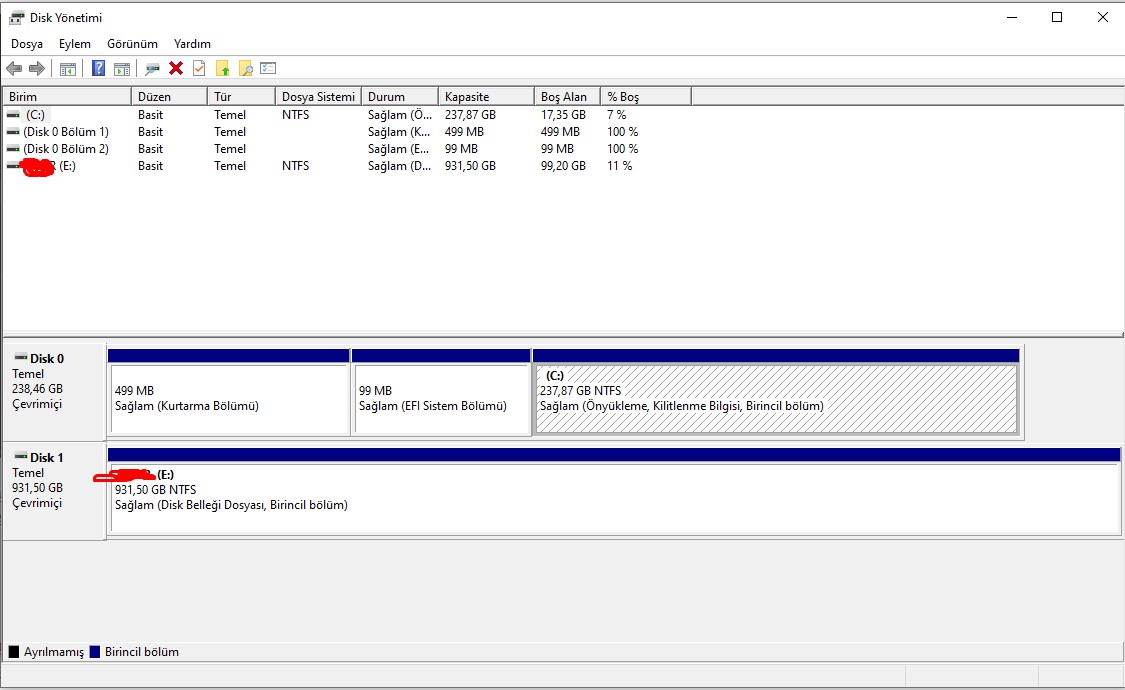The height and width of the screenshot is (690, 1125).
Task: Sort list by Dosya Sistemi column
Action: (x=318, y=97)
